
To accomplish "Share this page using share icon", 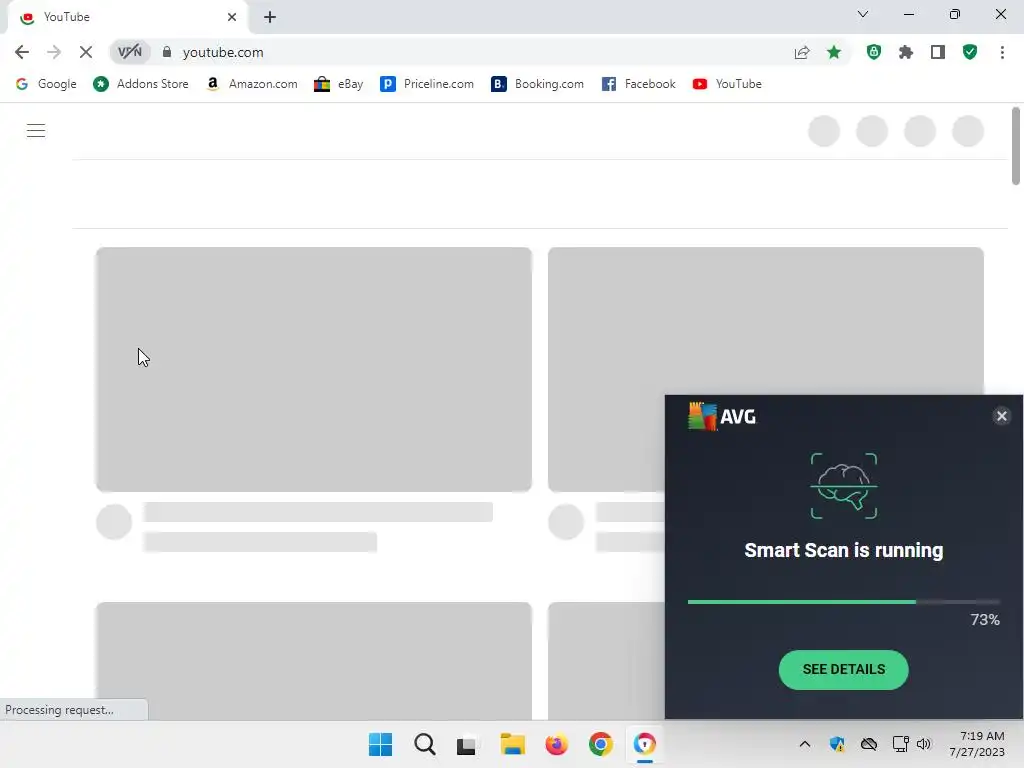I will click(x=802, y=52).
